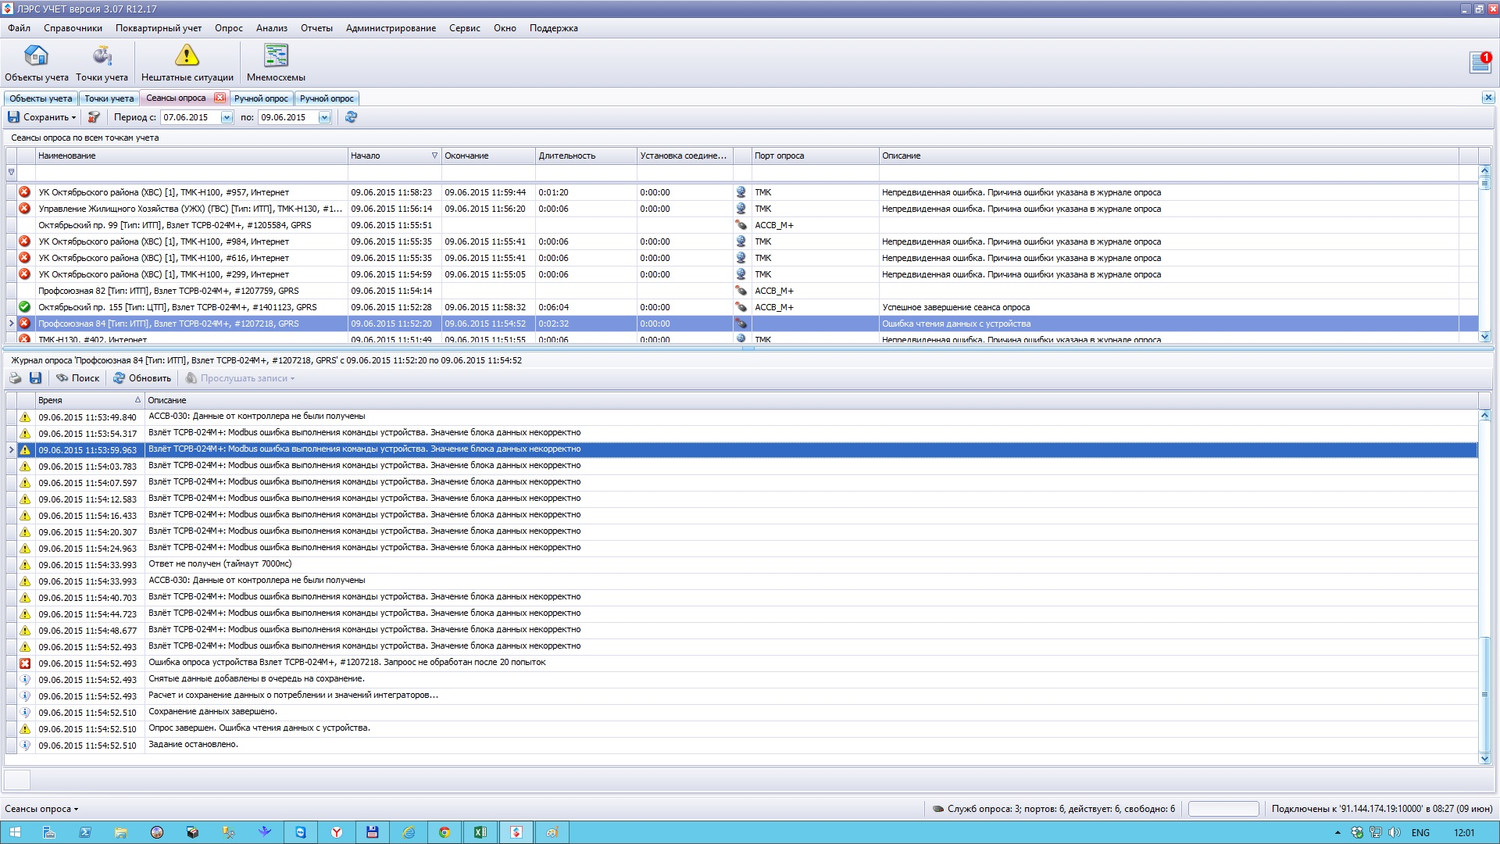Click the globe port icon for ТМК-Н100 #984 row
The image size is (1500, 844).
(x=741, y=241)
